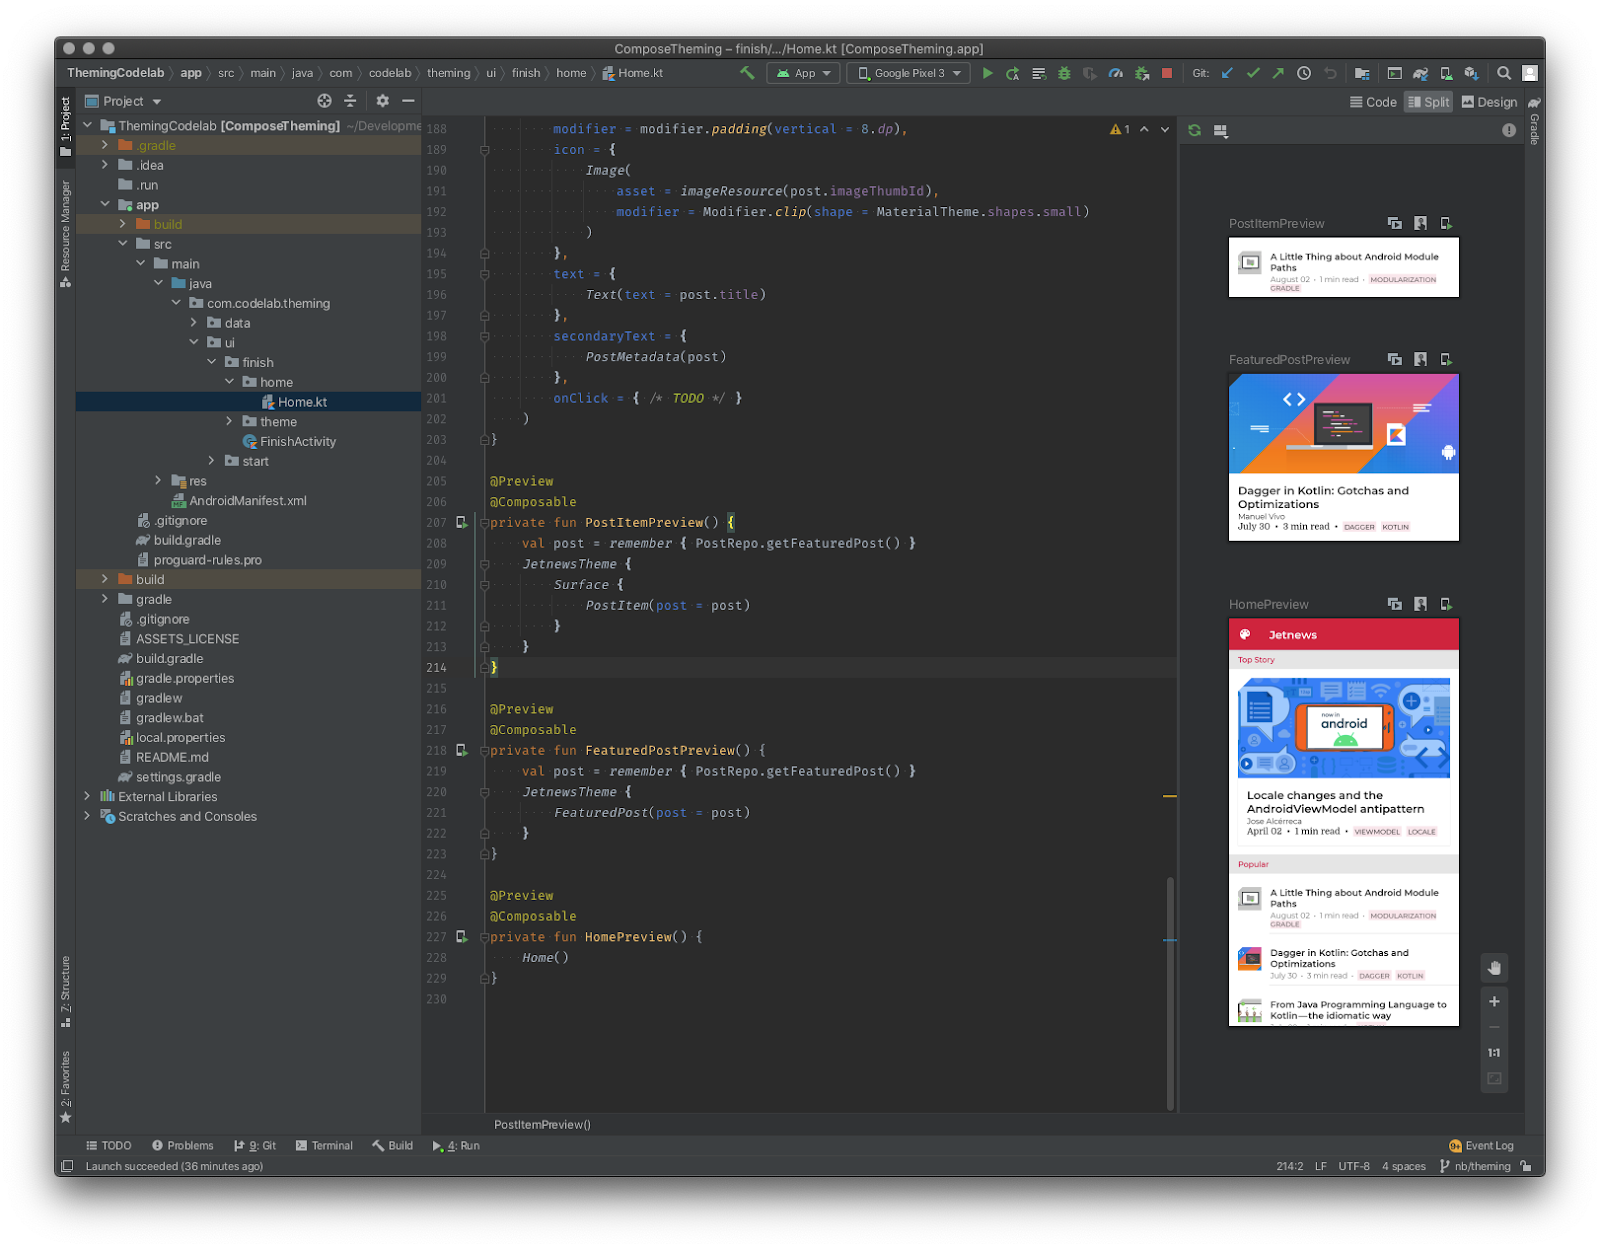Enable pan mode with the hand icon
Viewport: 1600px width, 1249px height.
(1494, 967)
